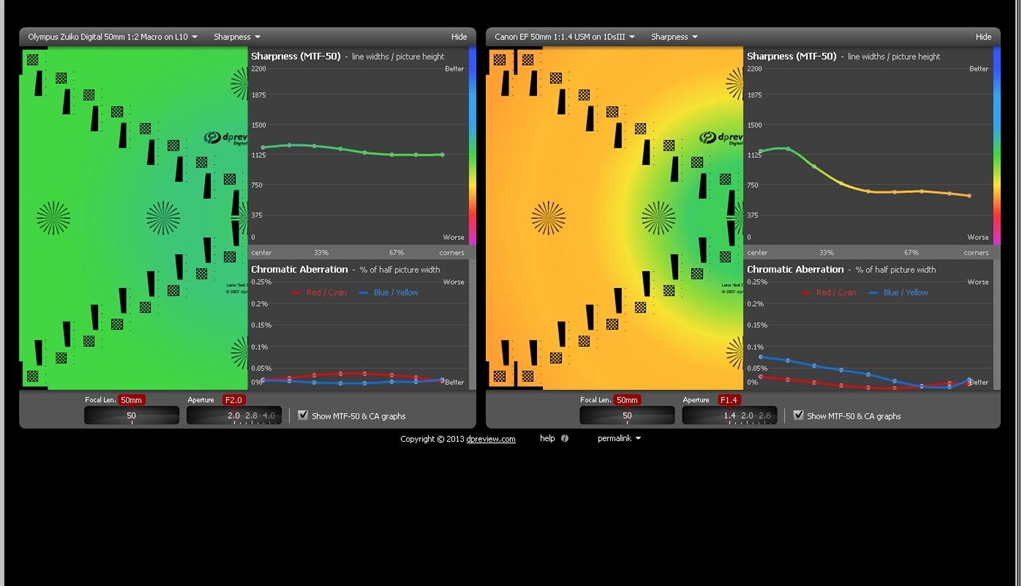Click the 67% axis label in Canon graph
Viewport: 1024px width, 586px height.
point(911,252)
